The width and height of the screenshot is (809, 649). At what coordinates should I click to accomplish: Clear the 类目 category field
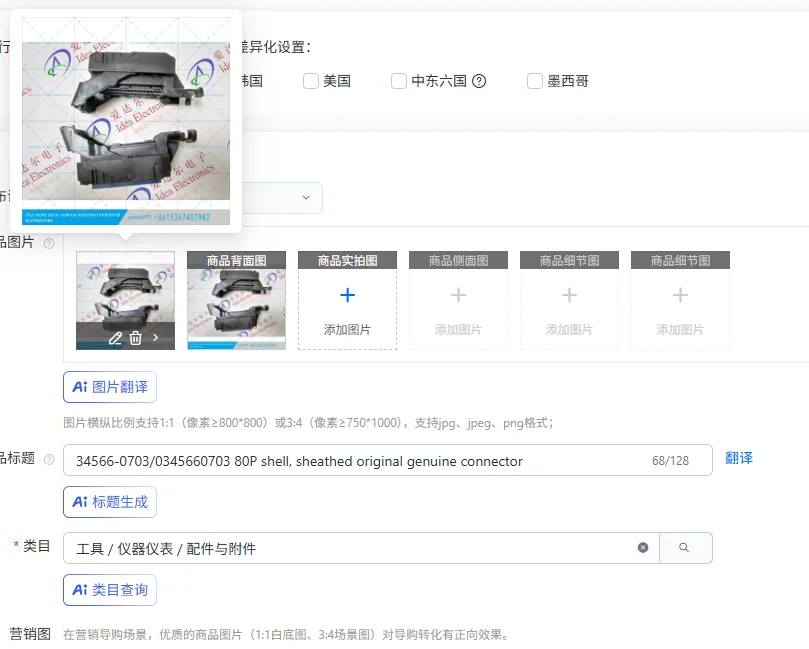pos(643,547)
